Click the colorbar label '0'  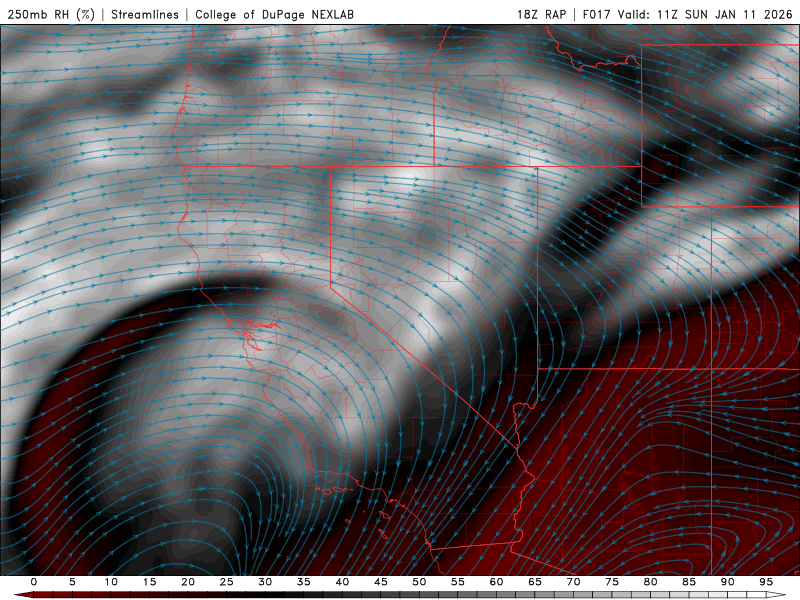coord(34,582)
